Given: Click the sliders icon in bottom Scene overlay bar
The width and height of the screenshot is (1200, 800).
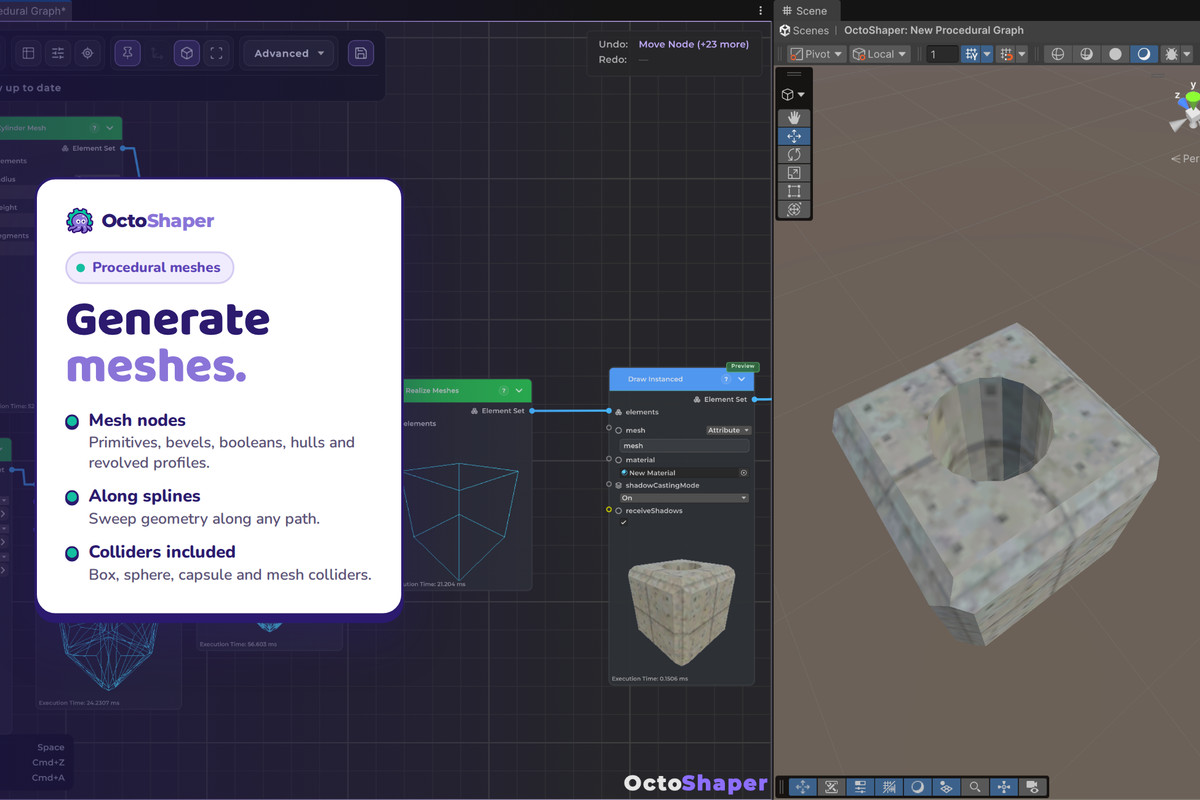Looking at the screenshot, I should [x=860, y=787].
